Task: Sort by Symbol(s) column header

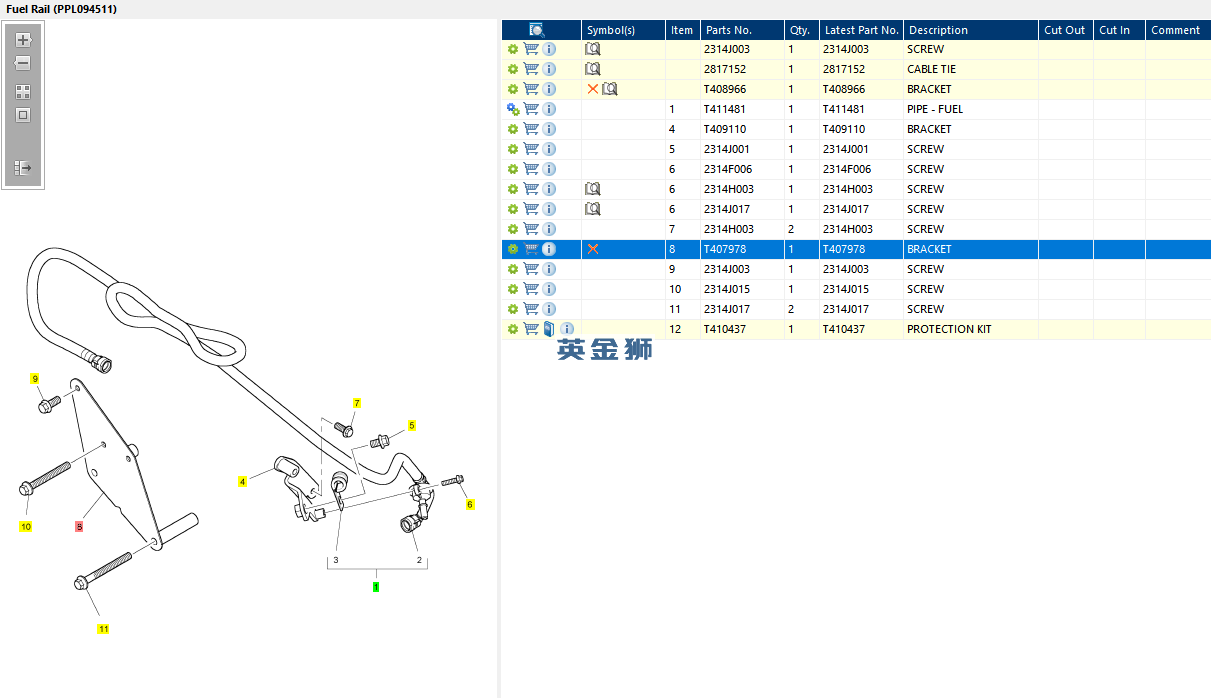Action: coord(623,30)
